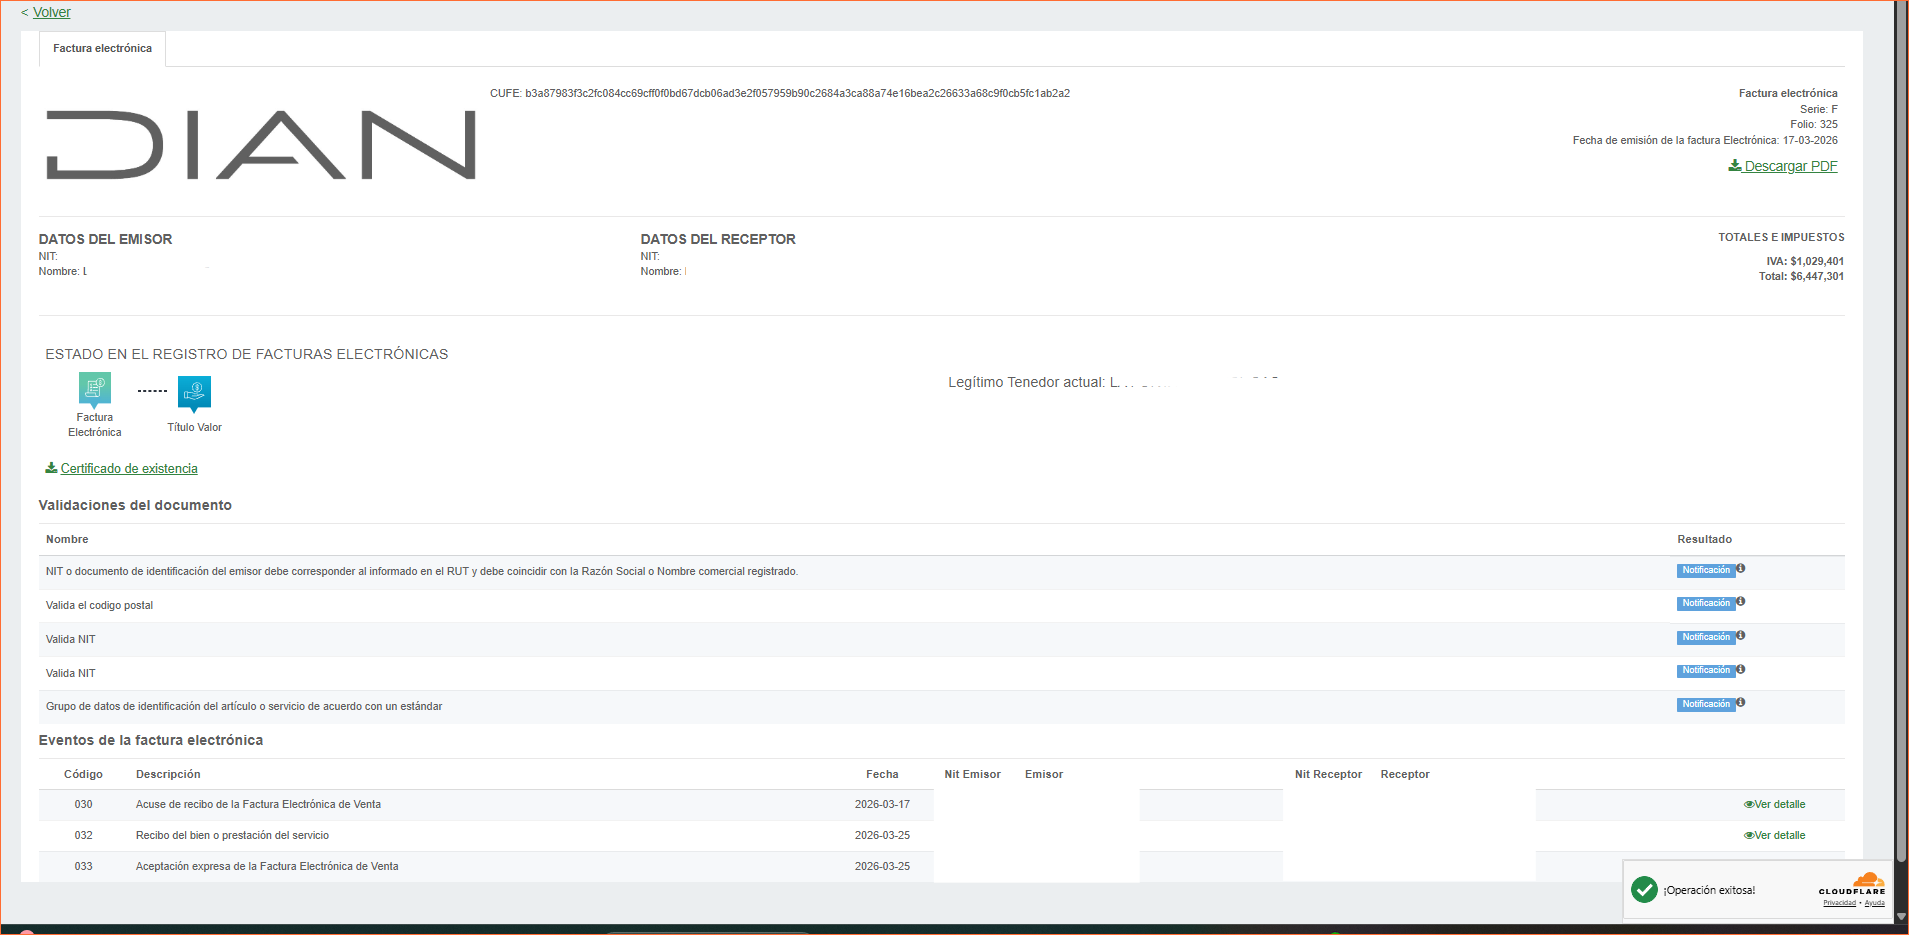Image resolution: width=1909 pixels, height=935 pixels.
Task: Click Acuse de recibo de la Factura description
Action: click(258, 804)
